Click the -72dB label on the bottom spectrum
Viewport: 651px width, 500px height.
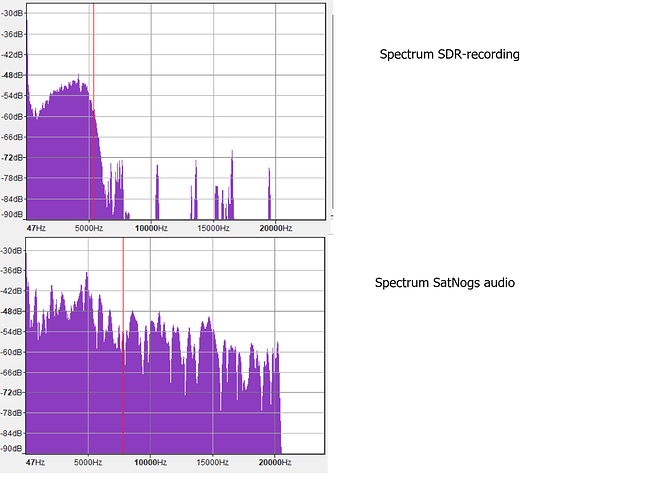(x=12, y=392)
